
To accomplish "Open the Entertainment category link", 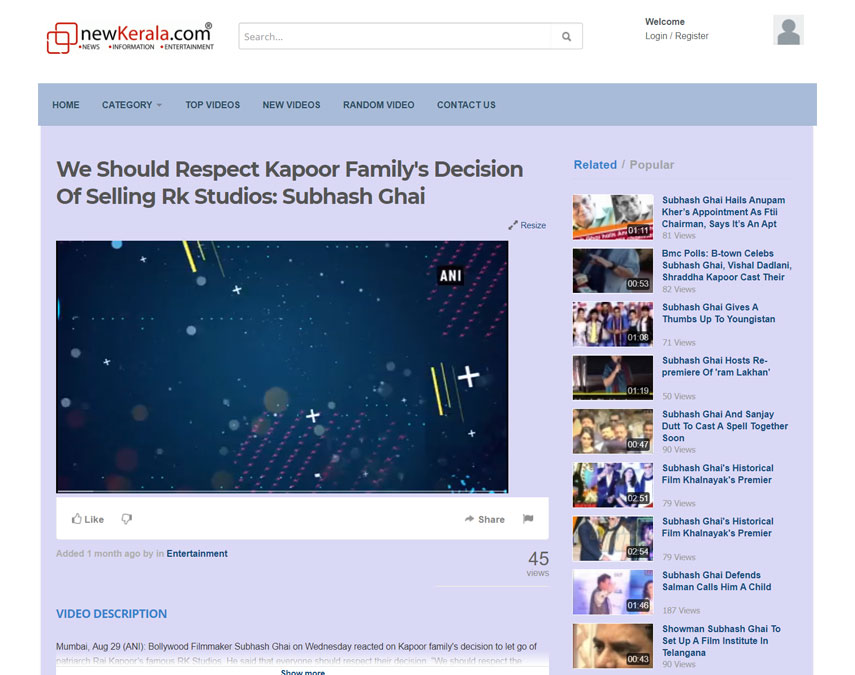I will click(197, 553).
